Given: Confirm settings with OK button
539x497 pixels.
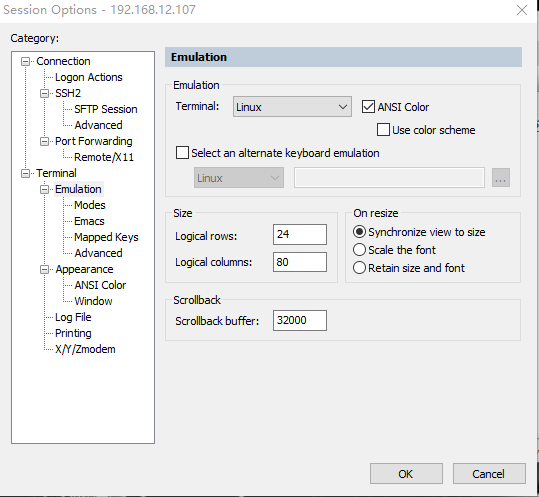Looking at the screenshot, I should [406, 474].
